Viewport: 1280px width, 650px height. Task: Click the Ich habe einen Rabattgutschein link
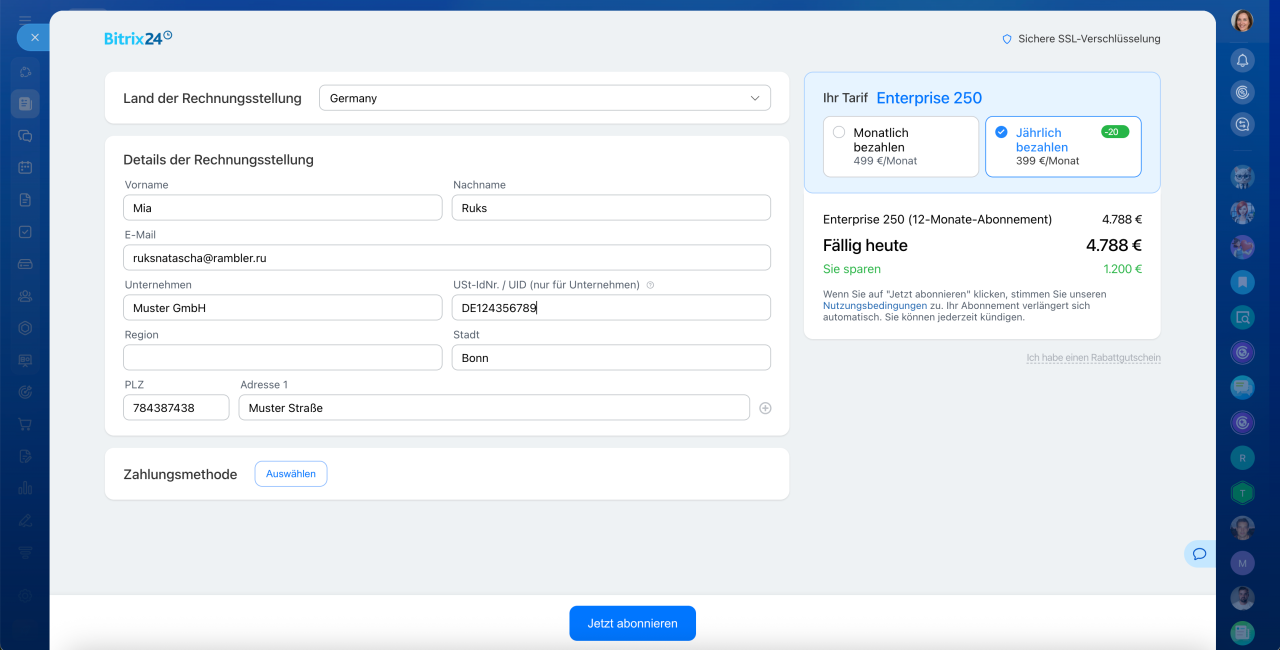click(1093, 358)
